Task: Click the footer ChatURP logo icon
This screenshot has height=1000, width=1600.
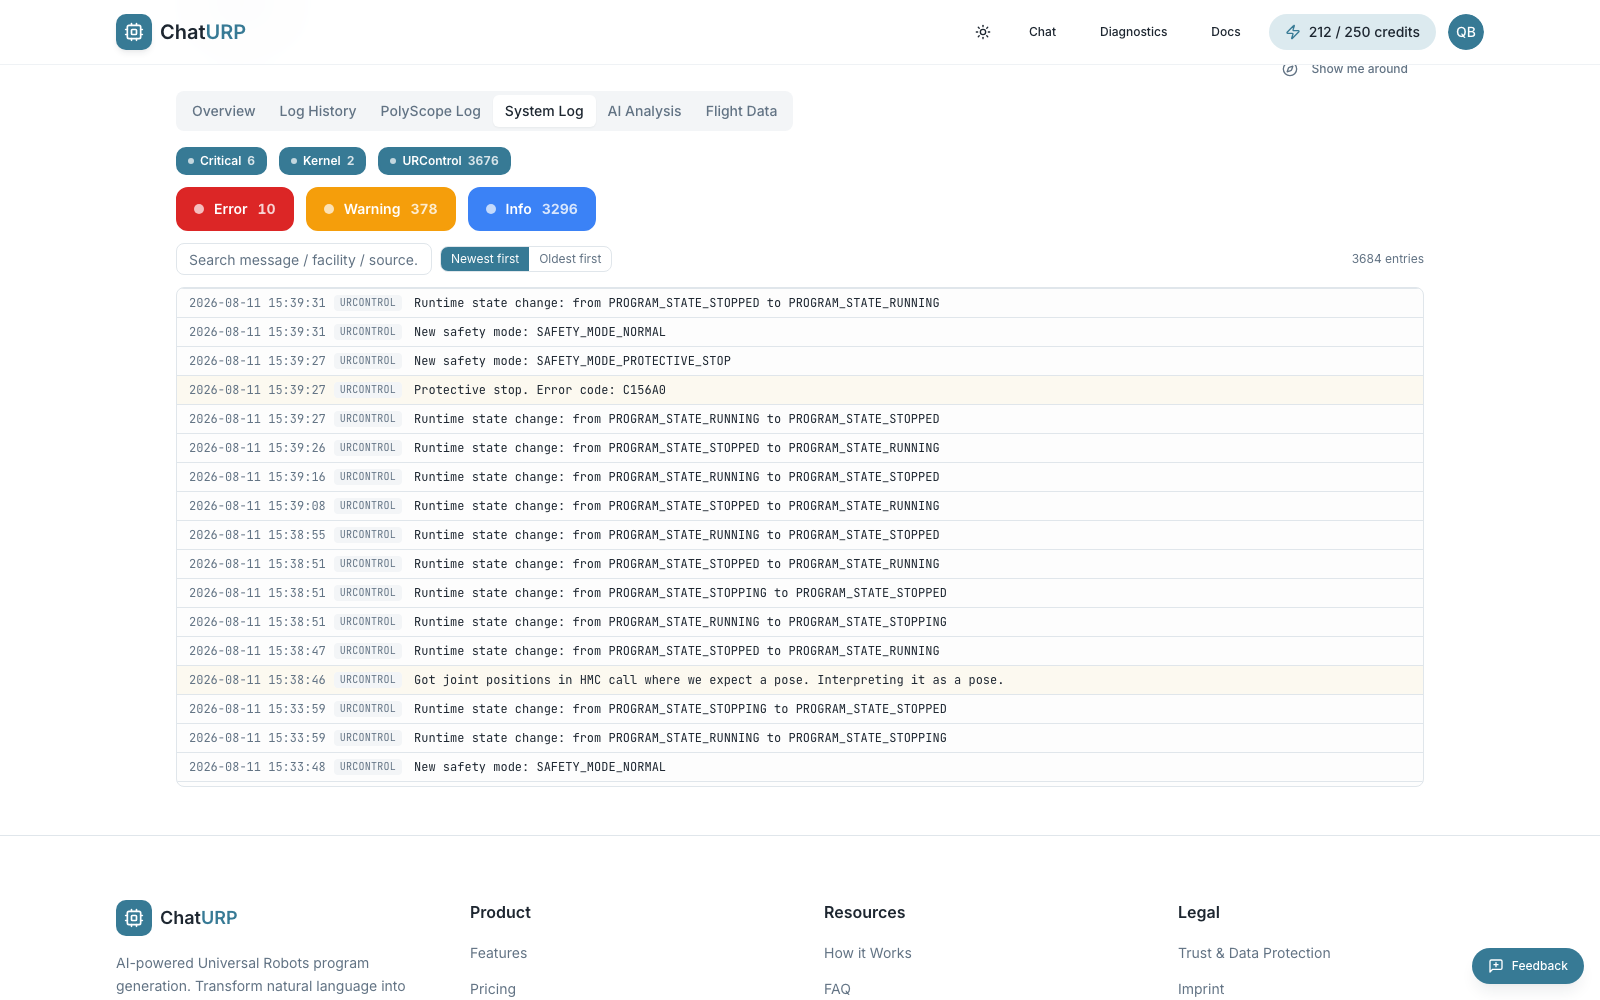Action: pyautogui.click(x=134, y=918)
